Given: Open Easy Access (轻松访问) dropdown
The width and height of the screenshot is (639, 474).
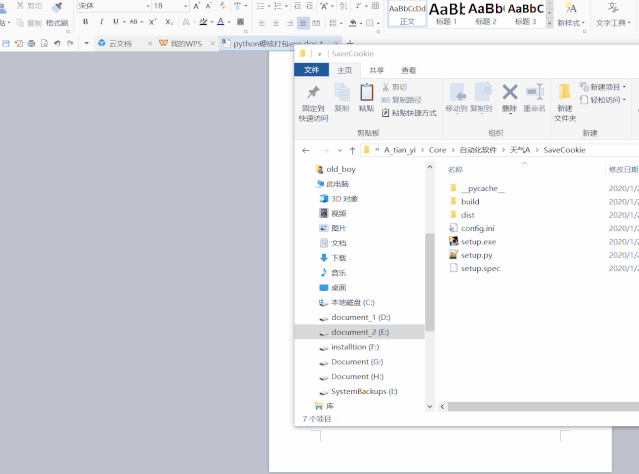Looking at the screenshot, I should coord(603,100).
